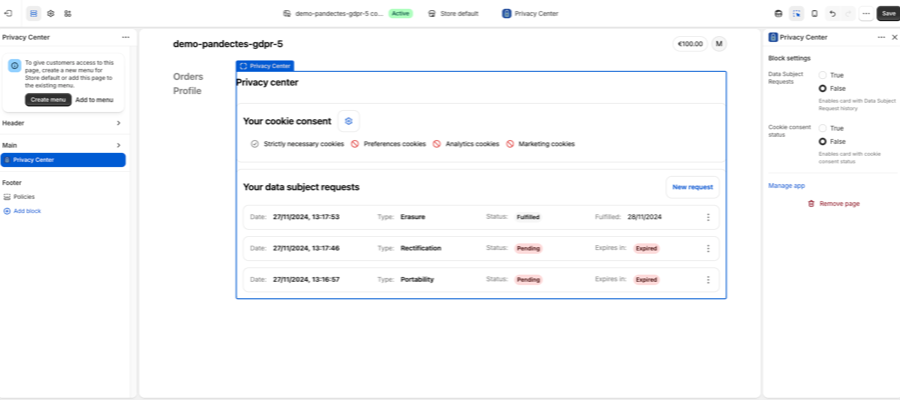
Task: Click the Active status badge
Action: click(x=401, y=13)
